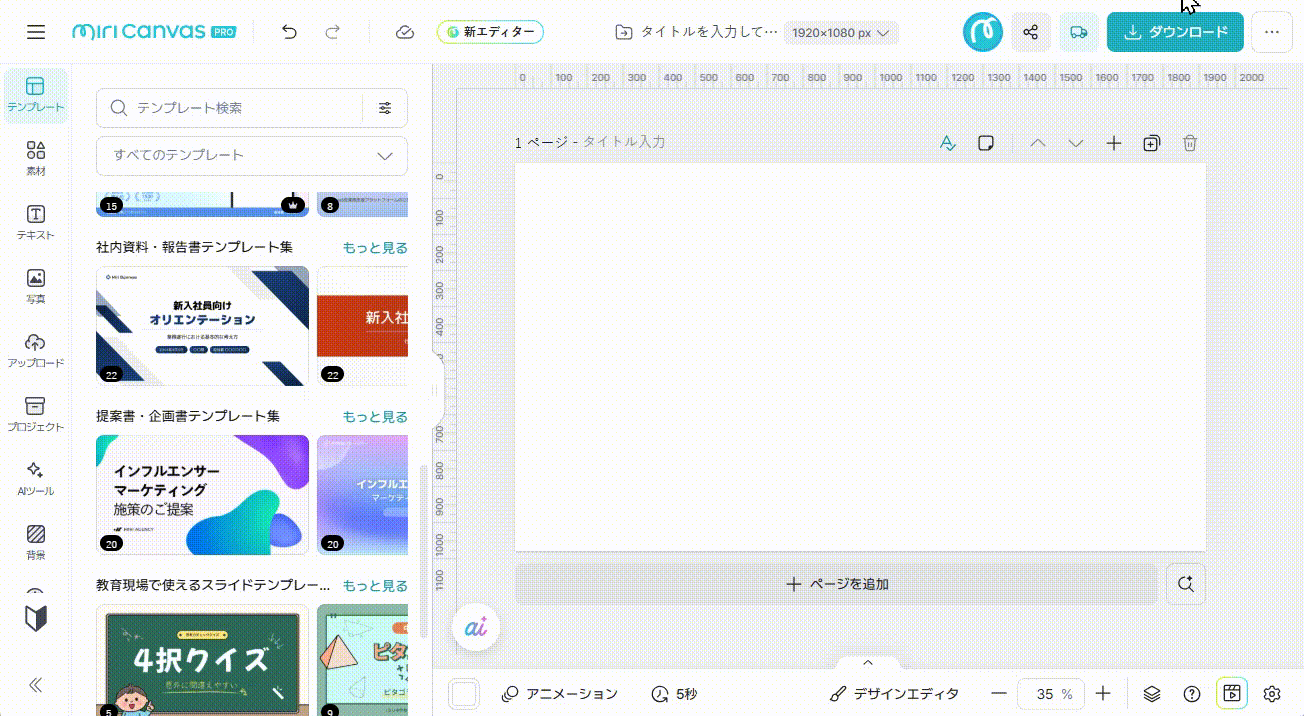This screenshot has width=1304, height=716.
Task: Click the page background color swatch
Action: coord(464,694)
